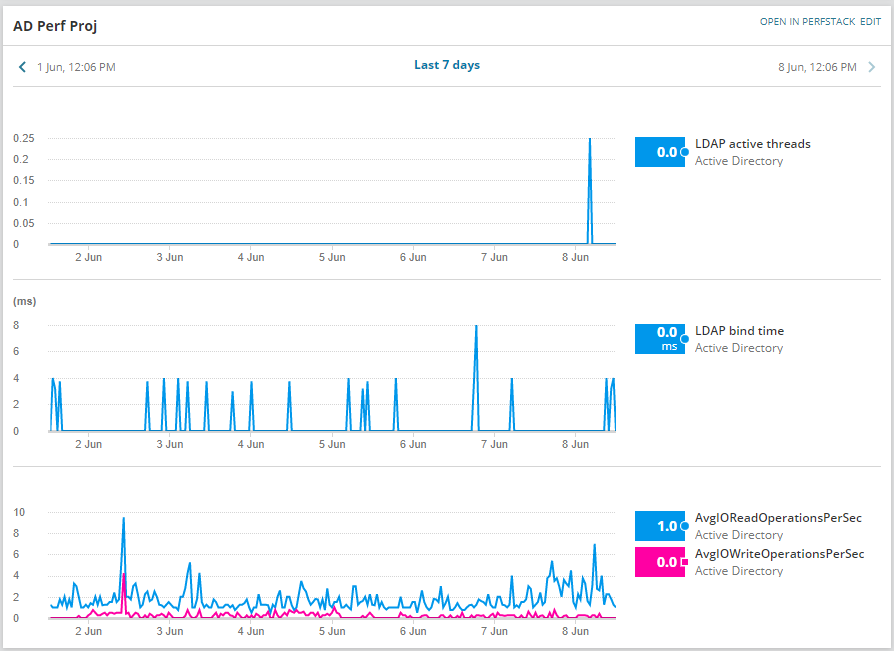
Task: Click the 1 Jun, 12:06 PM start date
Action: click(76, 67)
